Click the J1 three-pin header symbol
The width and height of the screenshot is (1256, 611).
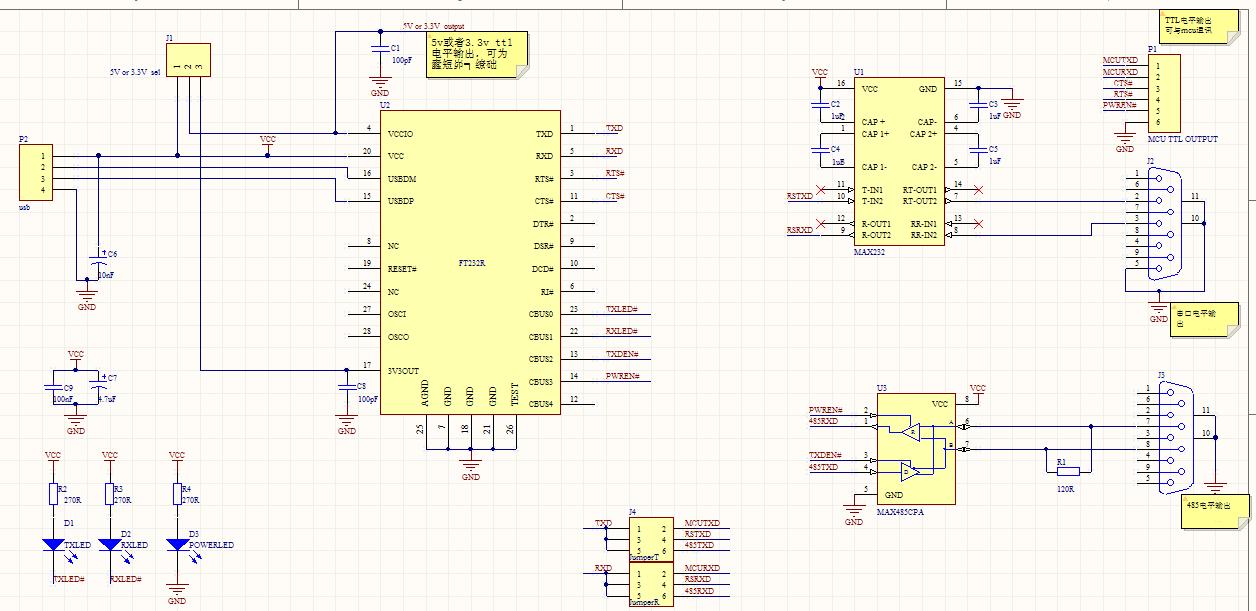[187, 58]
